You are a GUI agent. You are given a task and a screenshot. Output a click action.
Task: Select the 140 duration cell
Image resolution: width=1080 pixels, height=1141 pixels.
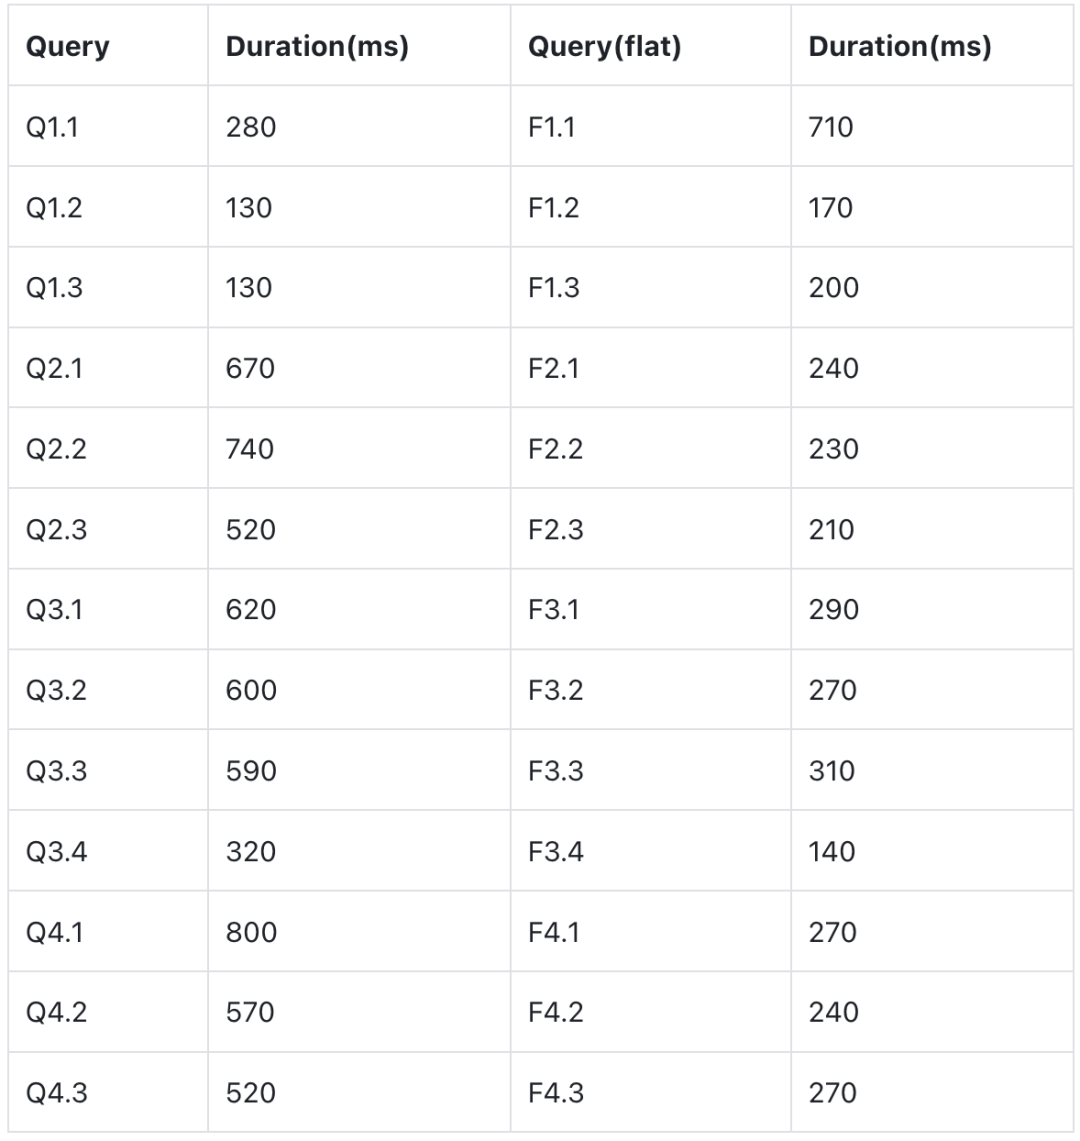pos(832,852)
